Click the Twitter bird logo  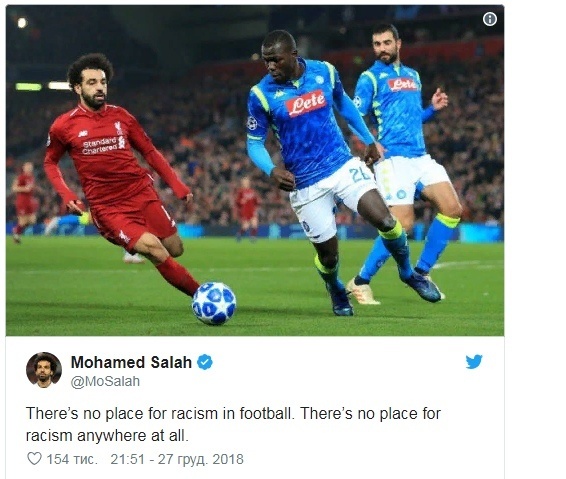click(x=474, y=362)
